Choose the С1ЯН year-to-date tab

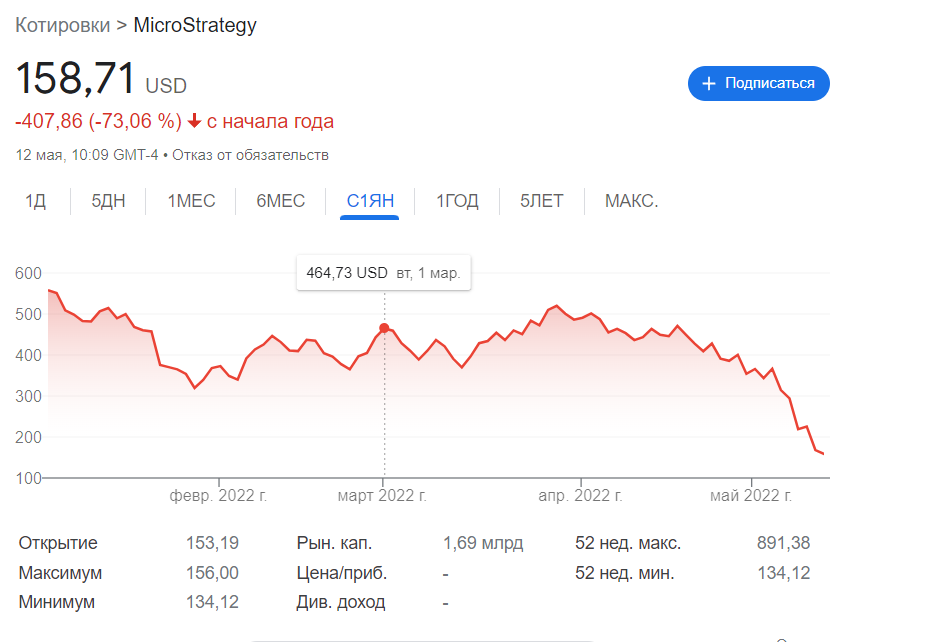click(370, 201)
